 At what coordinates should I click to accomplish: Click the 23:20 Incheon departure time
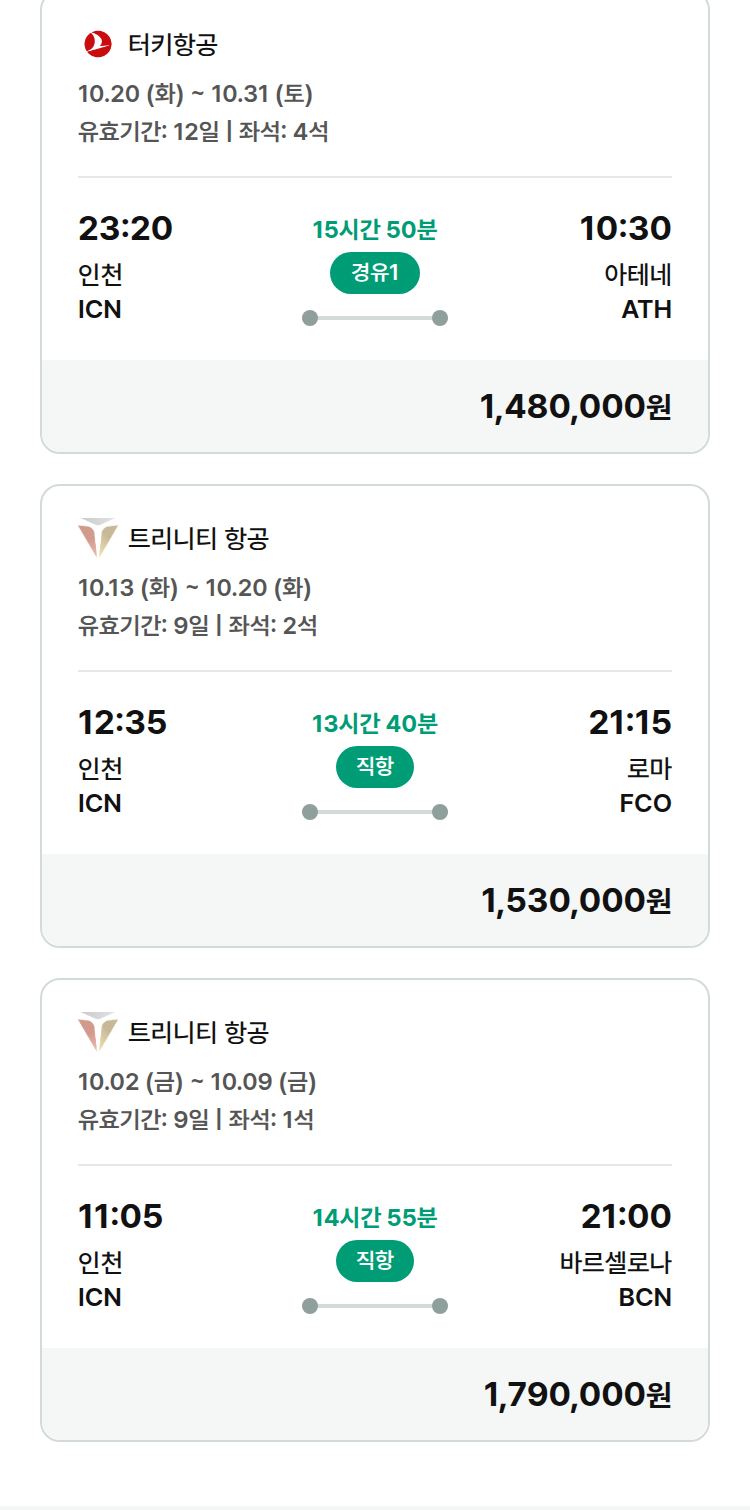125,228
